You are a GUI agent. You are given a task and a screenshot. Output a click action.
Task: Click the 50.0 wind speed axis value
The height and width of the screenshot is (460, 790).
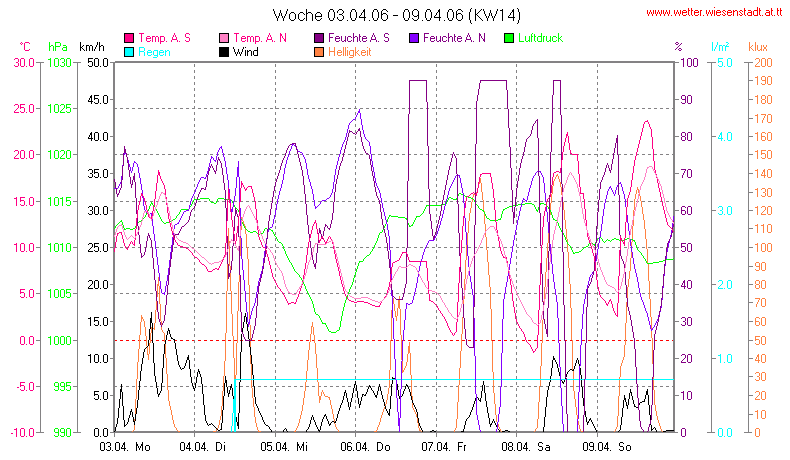click(98, 63)
